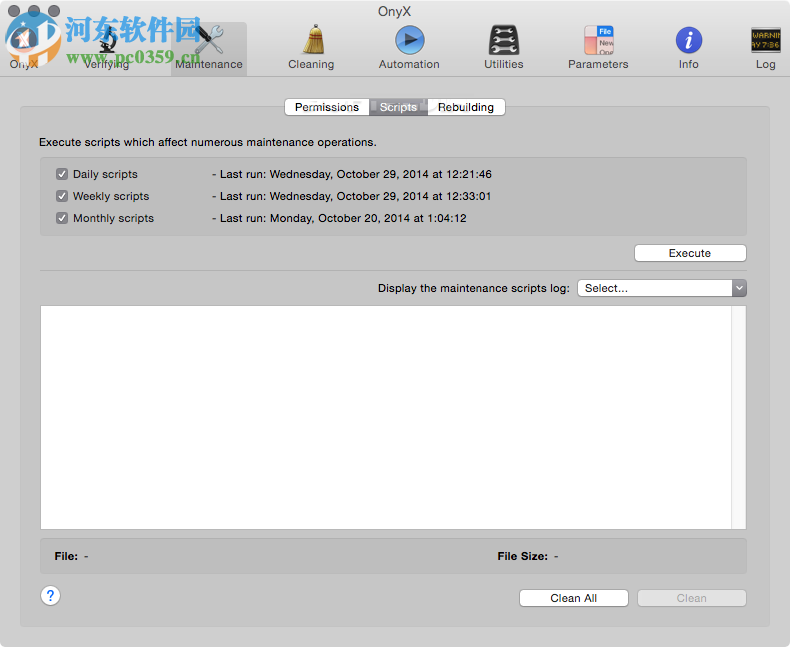Click the help question mark button
Viewport: 790px width, 647px height.
(x=50, y=596)
